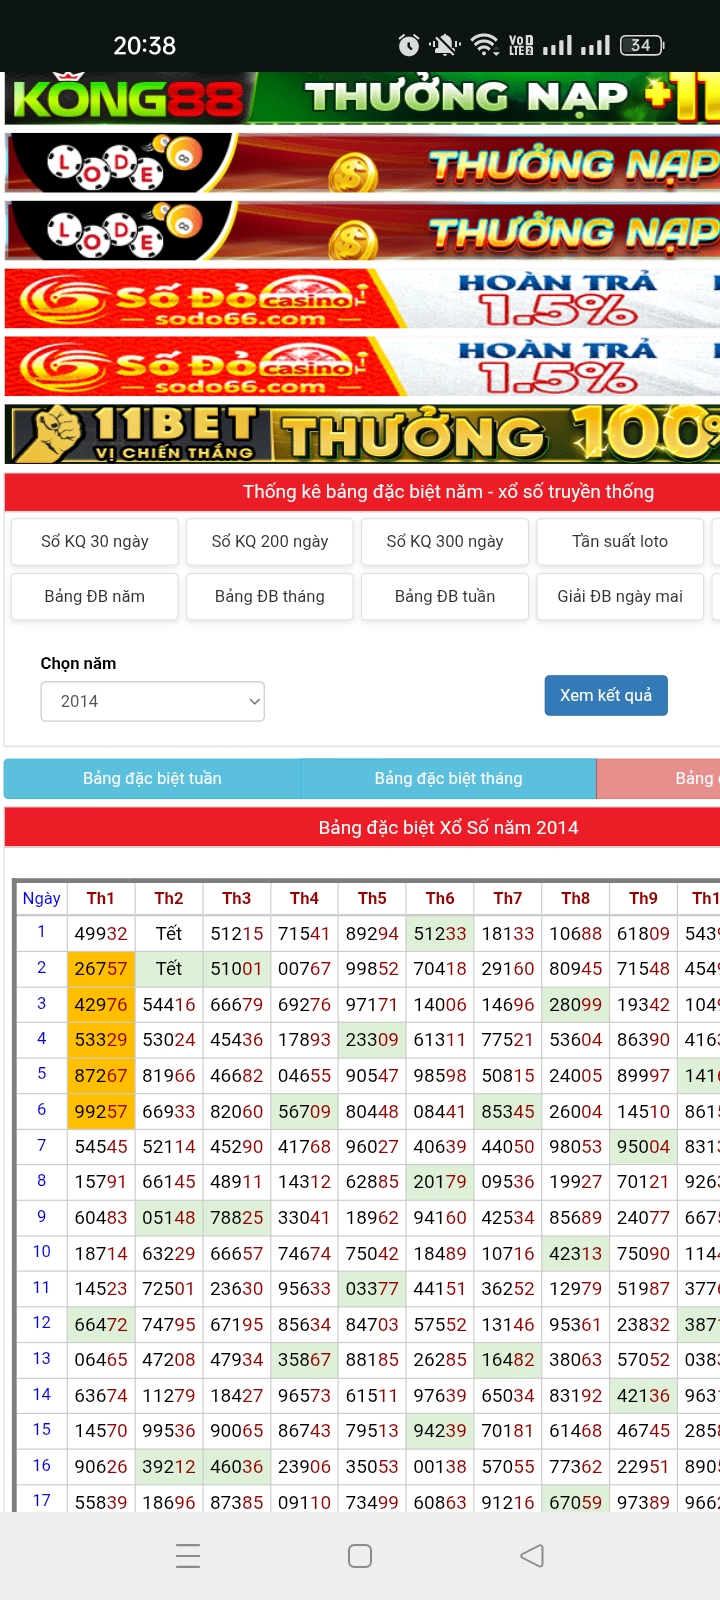The height and width of the screenshot is (1600, 720).
Task: Open Sổ KQ 30 ngày
Action: pyautogui.click(x=95, y=541)
